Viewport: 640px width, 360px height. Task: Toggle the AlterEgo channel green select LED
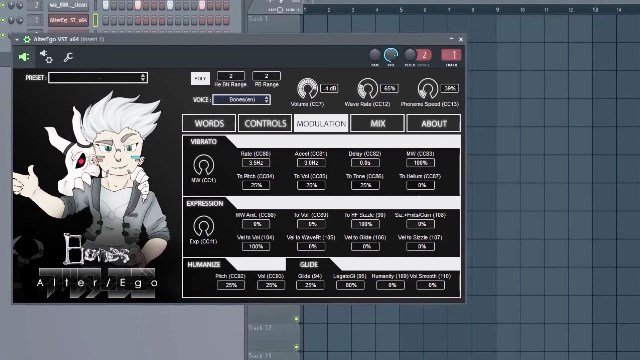pyautogui.click(x=96, y=20)
